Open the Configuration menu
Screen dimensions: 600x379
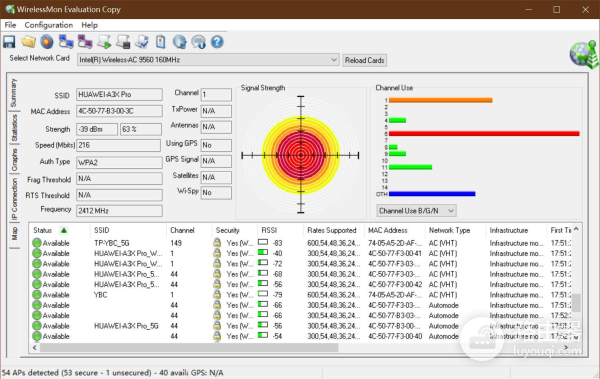(49, 25)
